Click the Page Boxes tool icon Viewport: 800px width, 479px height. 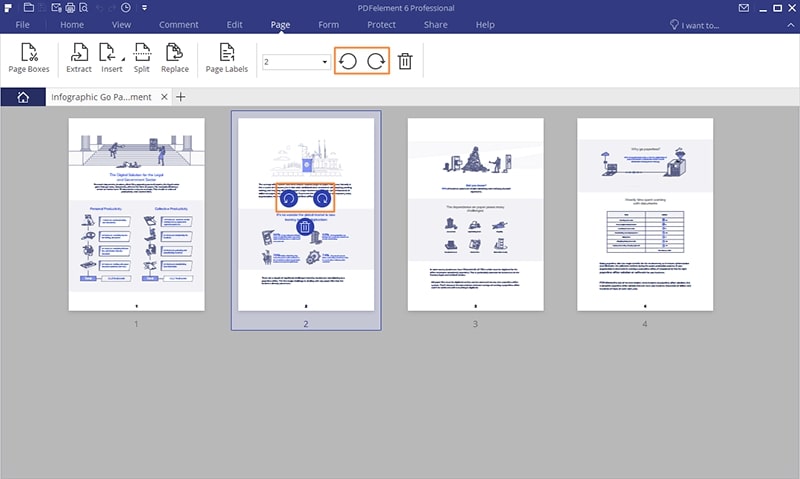pos(30,54)
